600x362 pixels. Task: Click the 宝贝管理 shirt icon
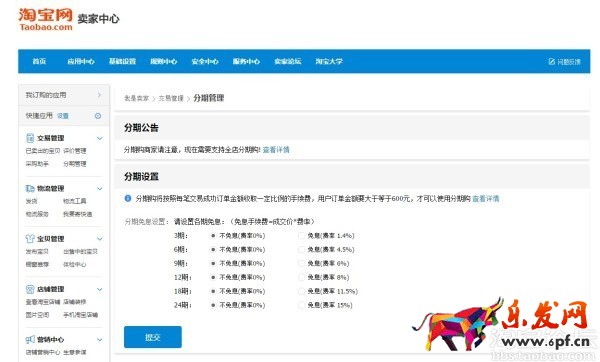pos(30,239)
